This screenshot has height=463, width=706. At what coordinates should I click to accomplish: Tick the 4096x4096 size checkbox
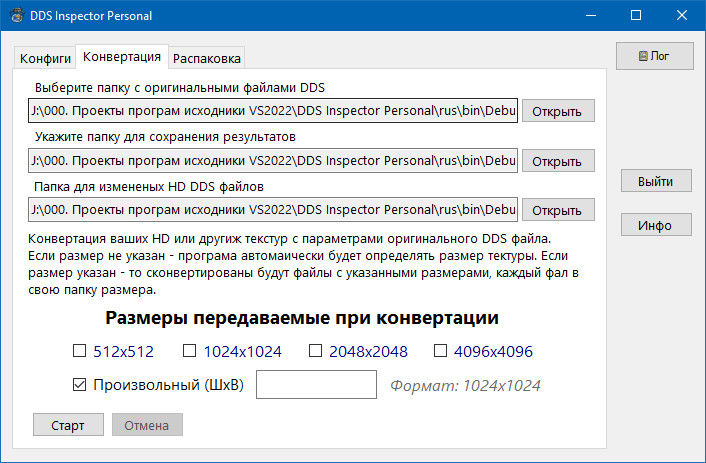(441, 351)
